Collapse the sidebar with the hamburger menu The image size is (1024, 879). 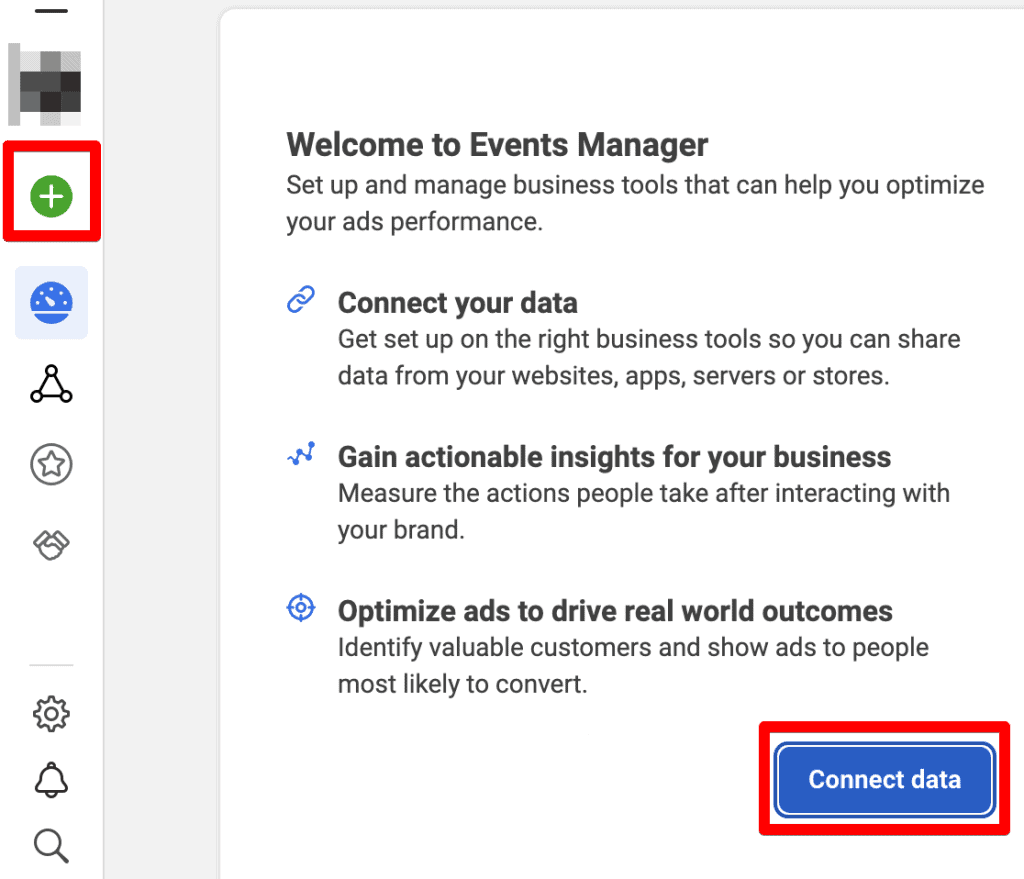click(51, 10)
